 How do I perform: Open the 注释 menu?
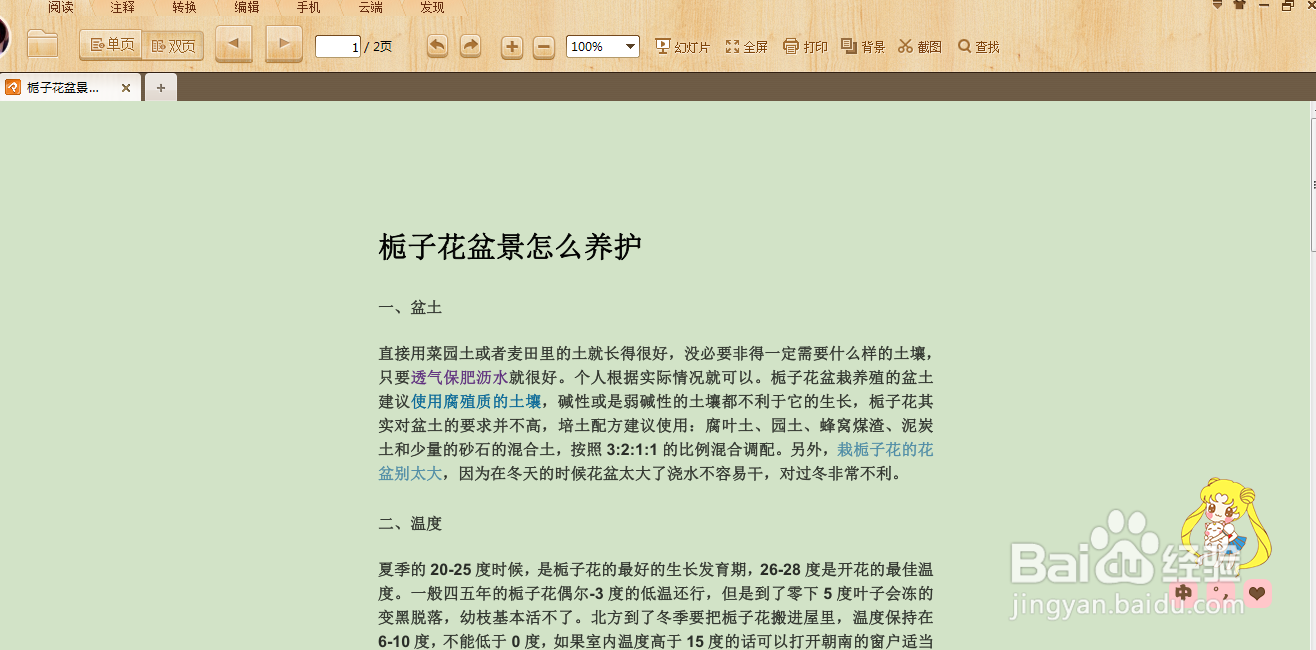coord(121,7)
